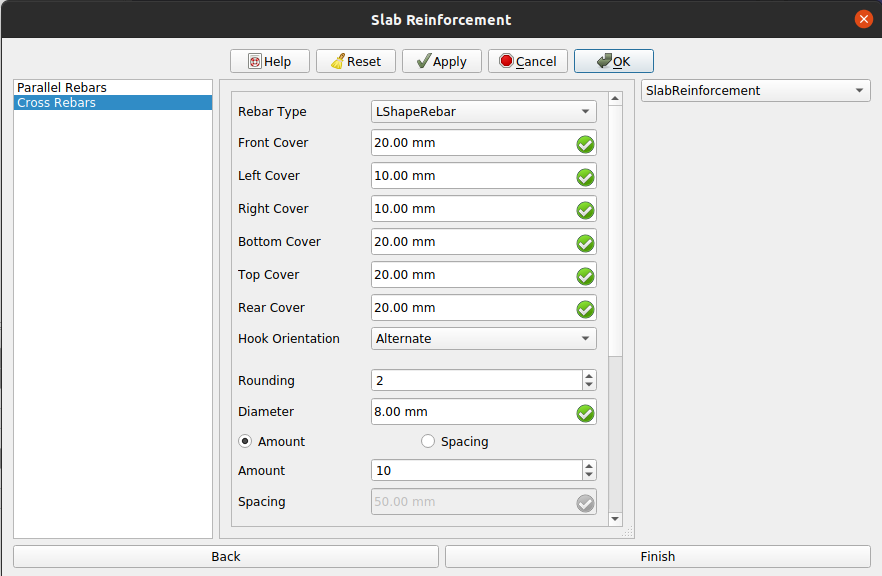Click the Top Cover green check icon
882x576 pixels.
pyautogui.click(x=585, y=277)
